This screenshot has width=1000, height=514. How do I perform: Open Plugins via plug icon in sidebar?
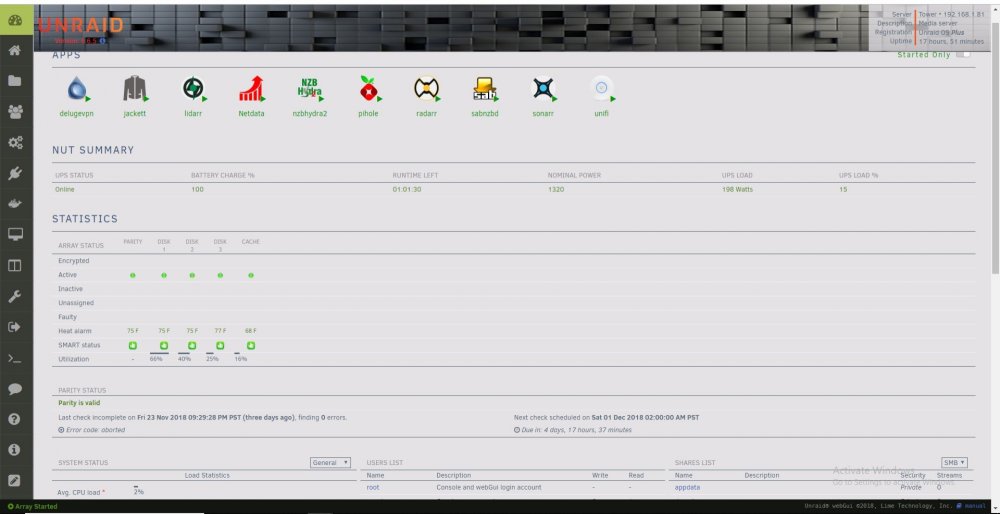tap(15, 173)
